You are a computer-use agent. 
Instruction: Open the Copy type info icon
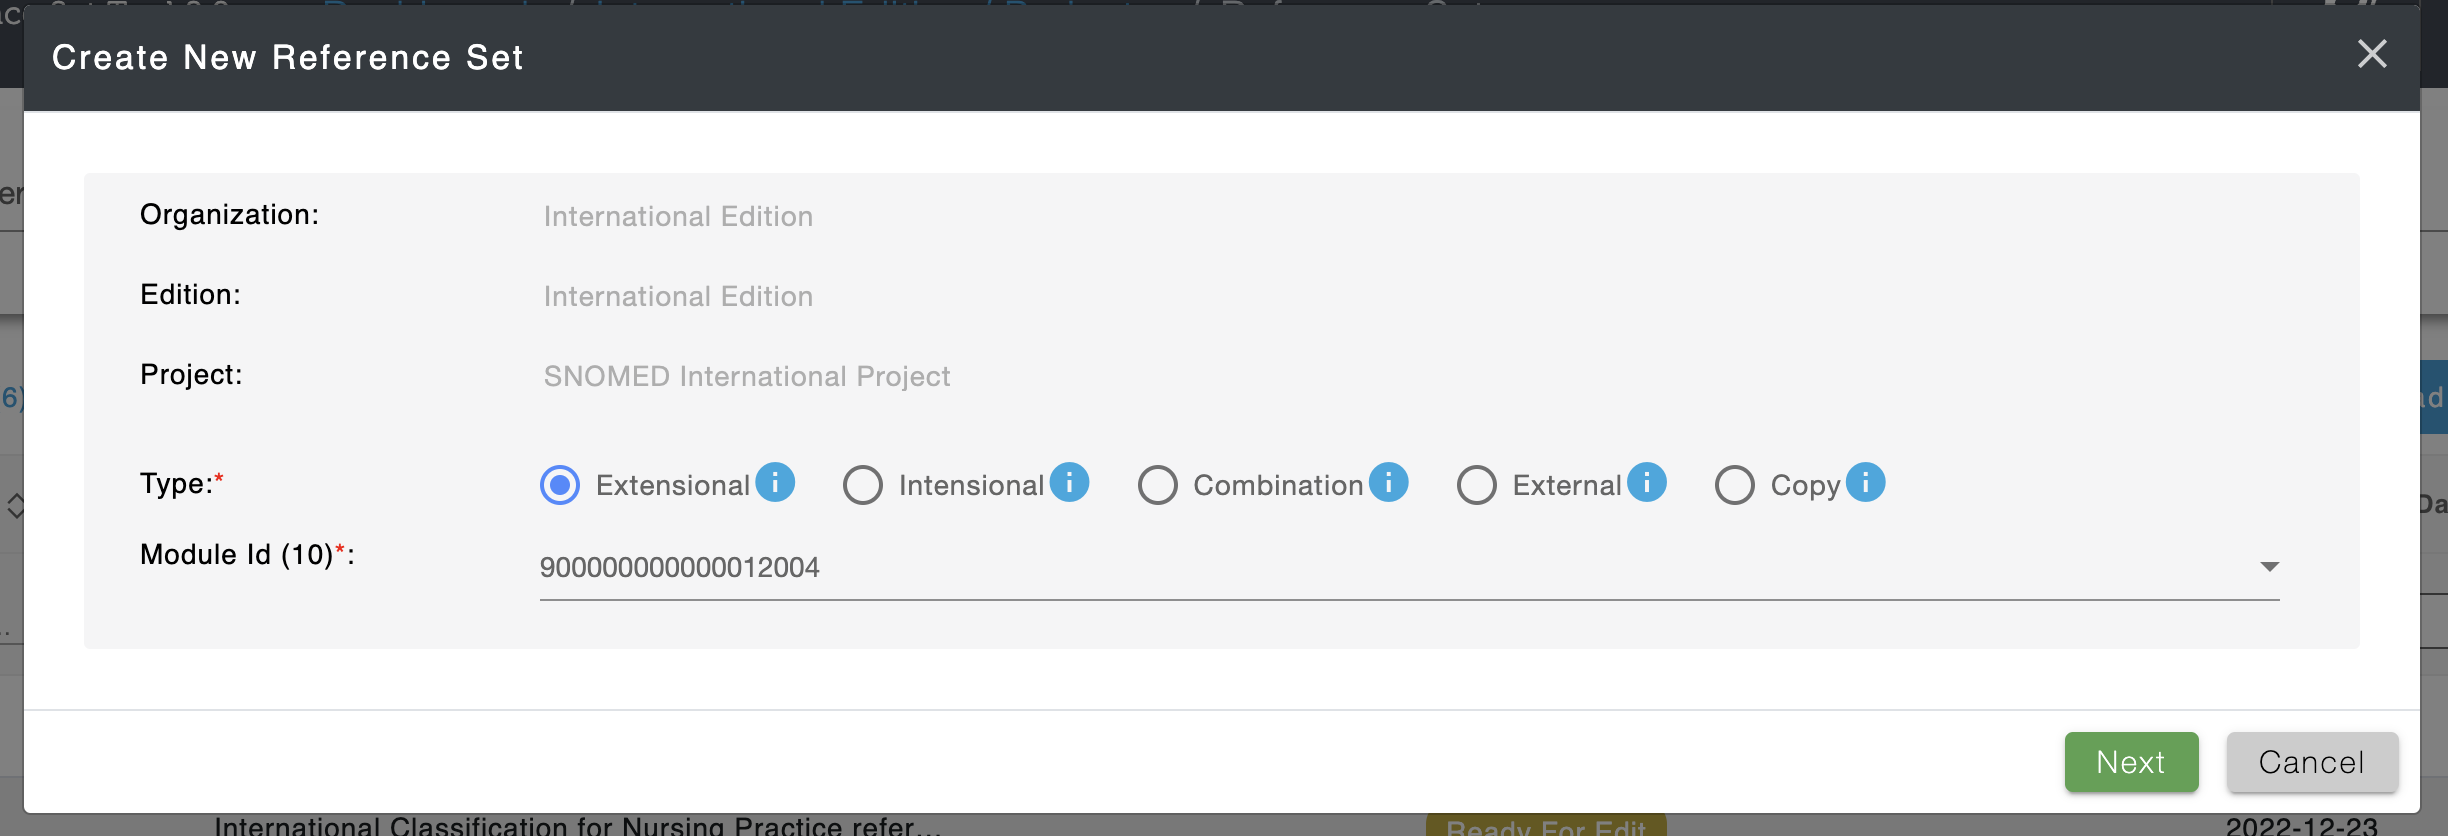tap(1865, 482)
